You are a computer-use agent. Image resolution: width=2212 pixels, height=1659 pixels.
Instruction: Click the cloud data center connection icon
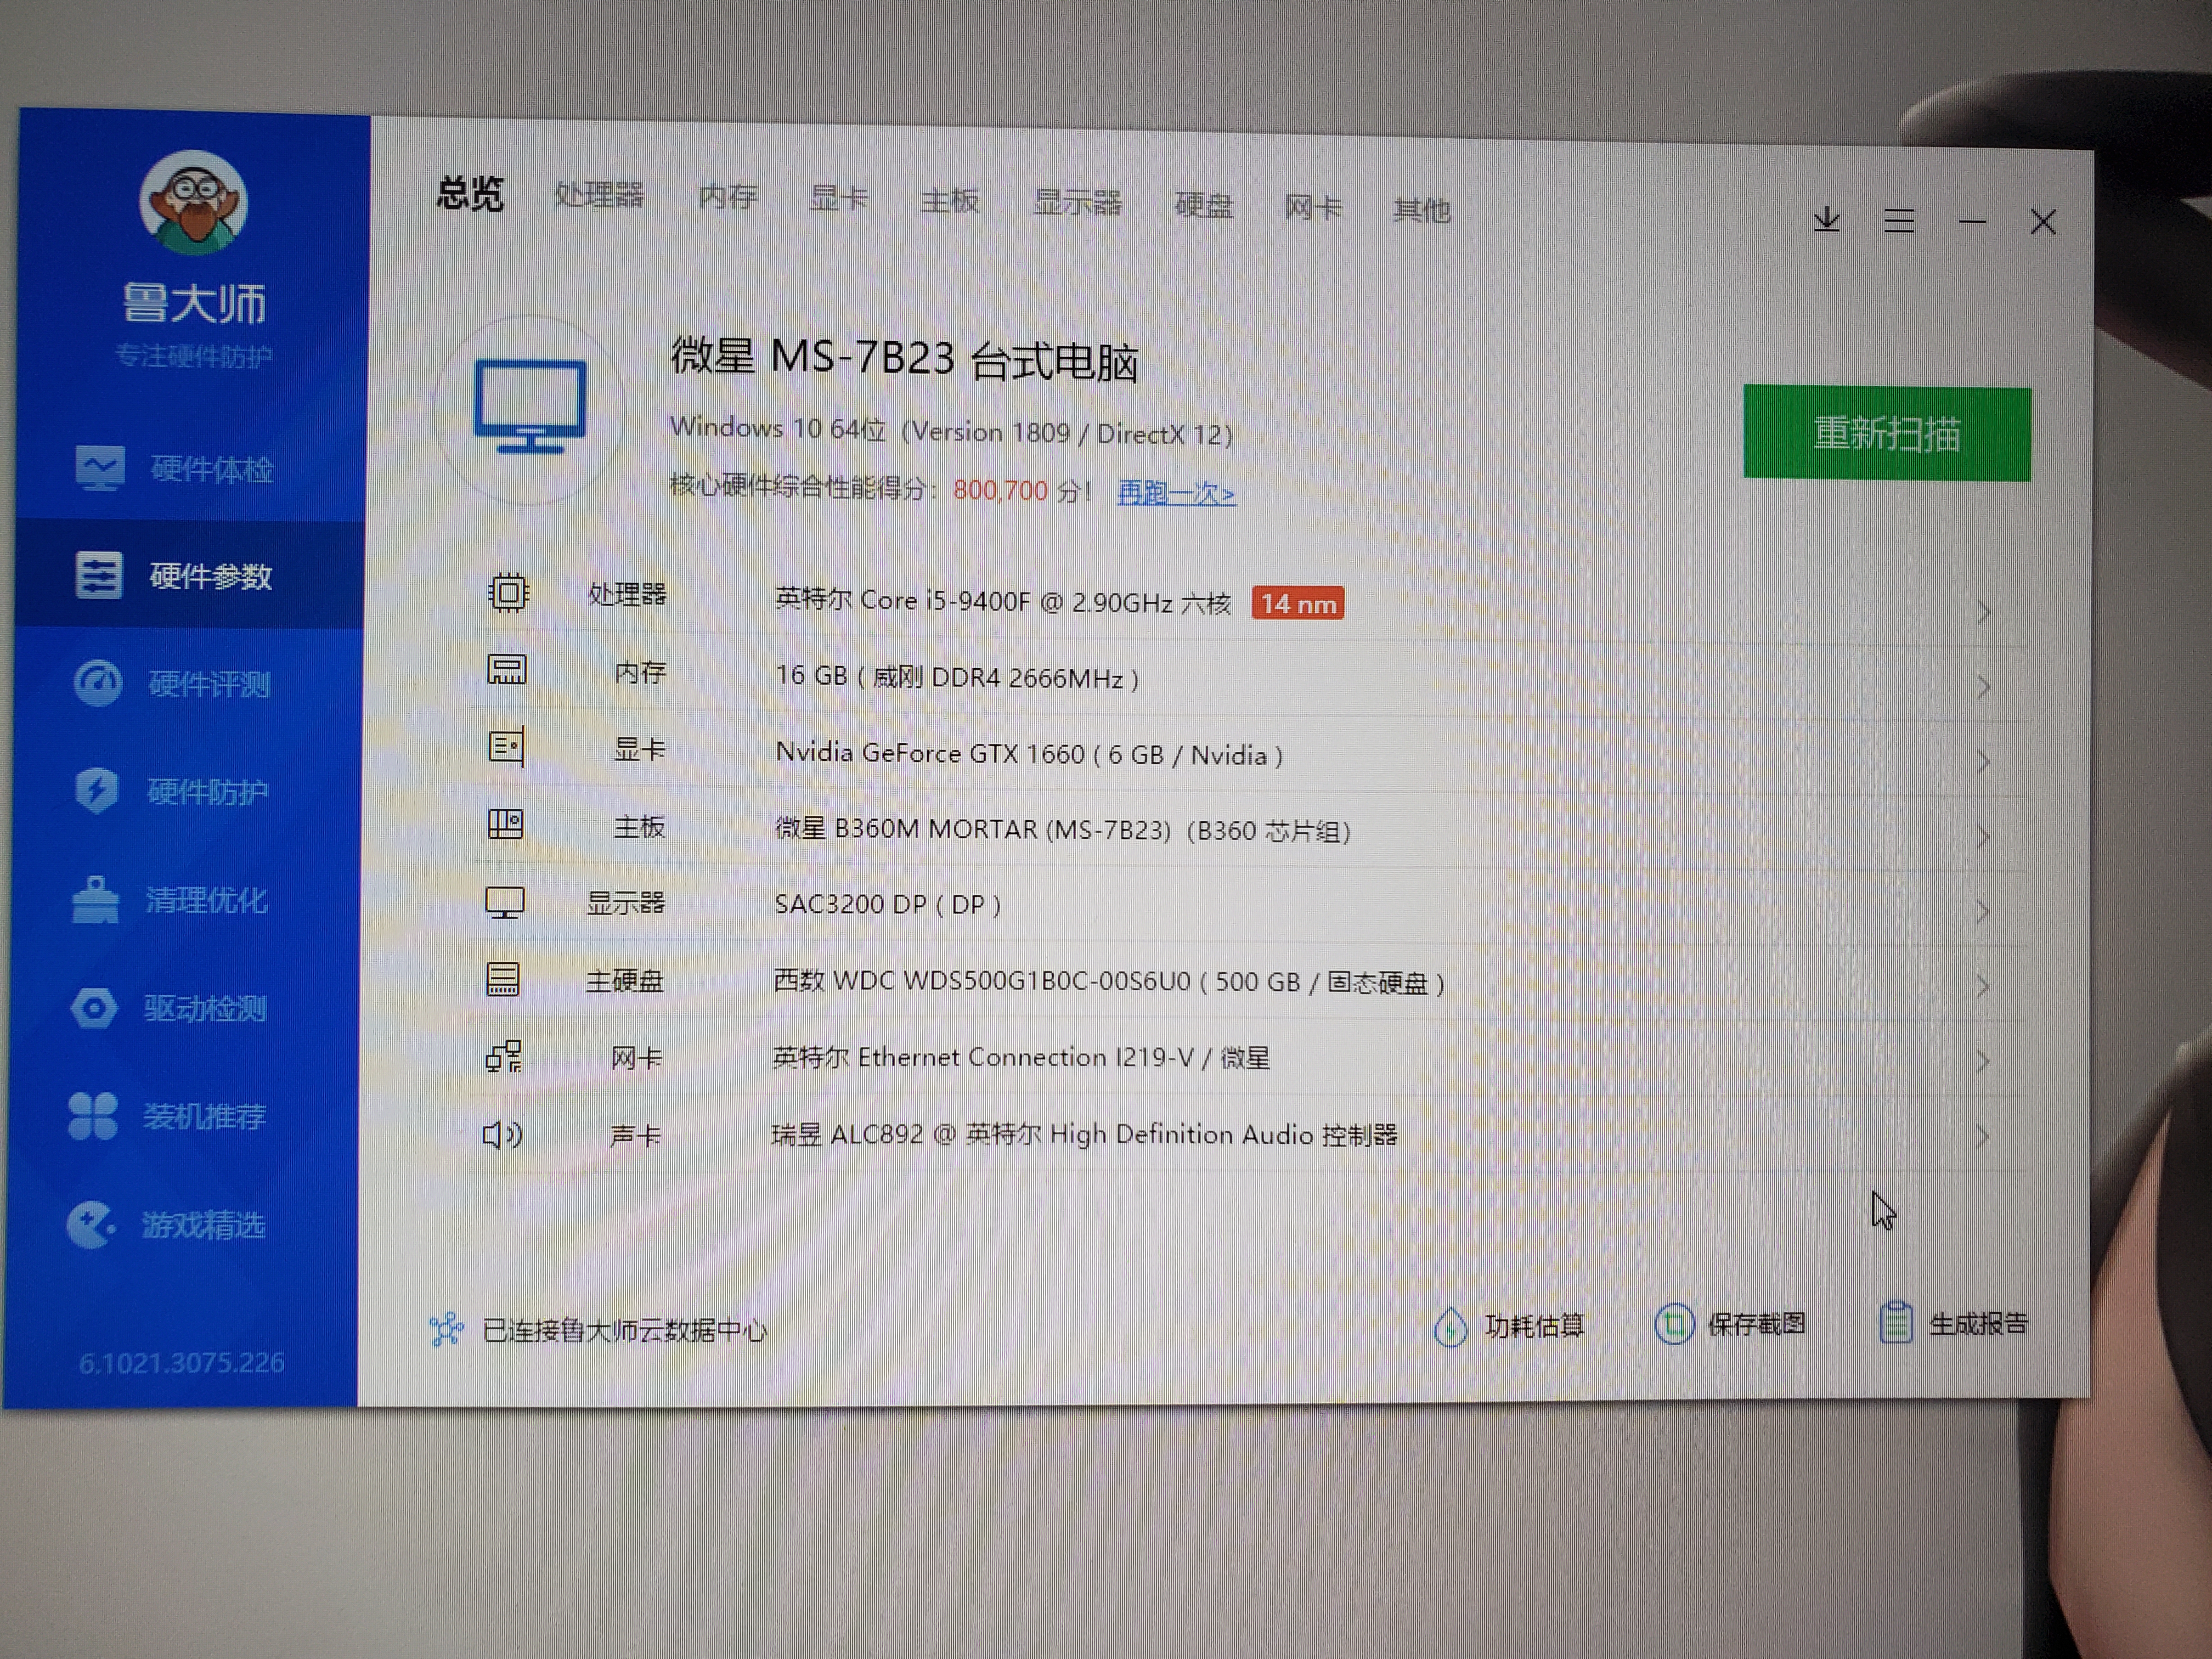pyautogui.click(x=446, y=1329)
